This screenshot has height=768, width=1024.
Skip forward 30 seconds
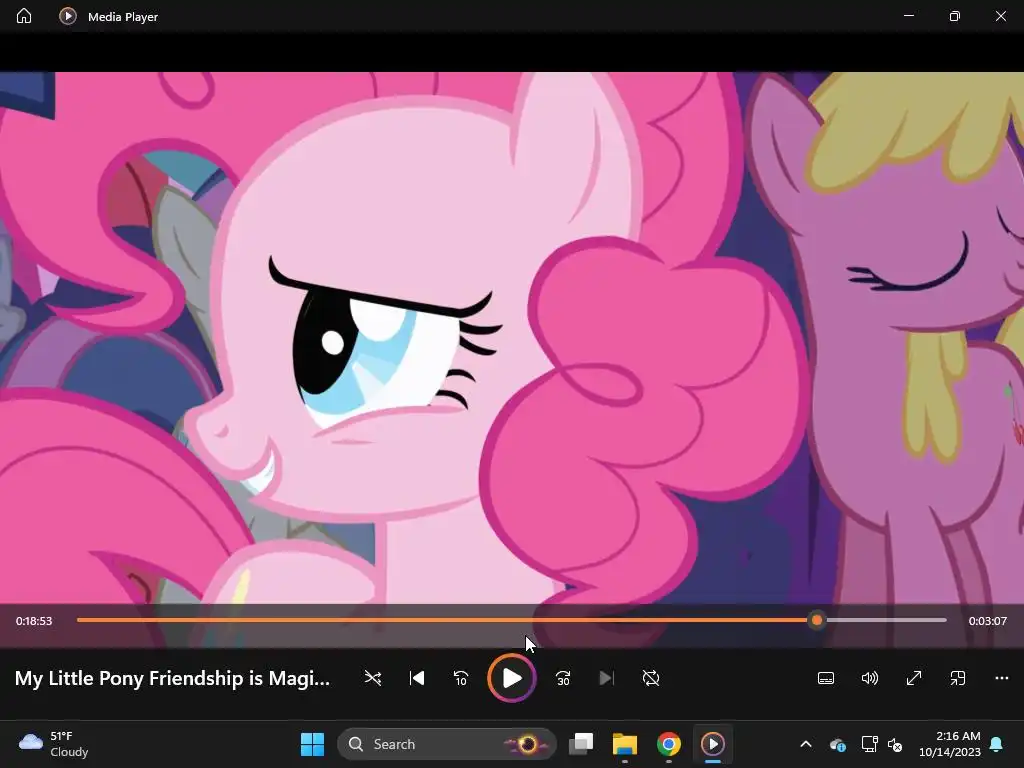tap(563, 678)
